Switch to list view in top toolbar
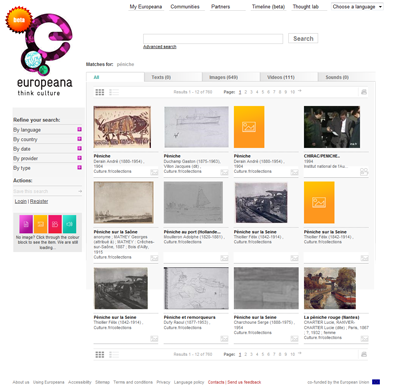Screen dimensions: 400x392 pyautogui.click(x=114, y=92)
